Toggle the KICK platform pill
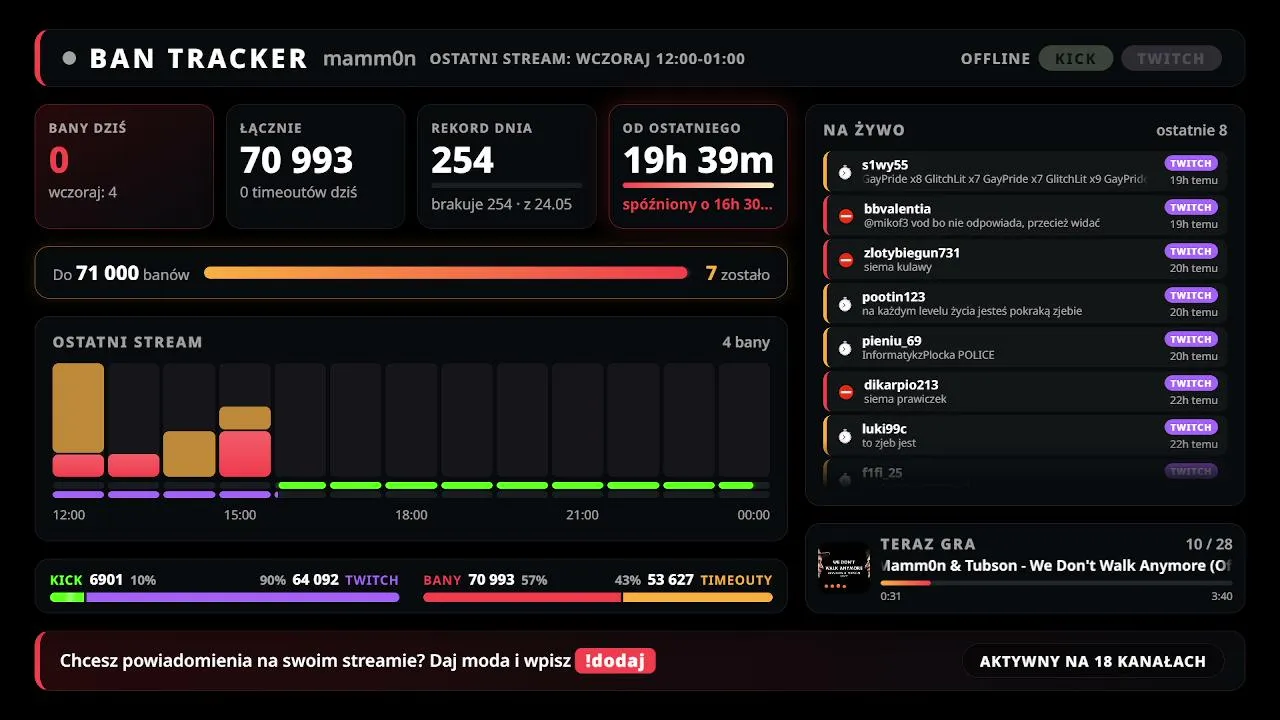 pyautogui.click(x=1076, y=58)
